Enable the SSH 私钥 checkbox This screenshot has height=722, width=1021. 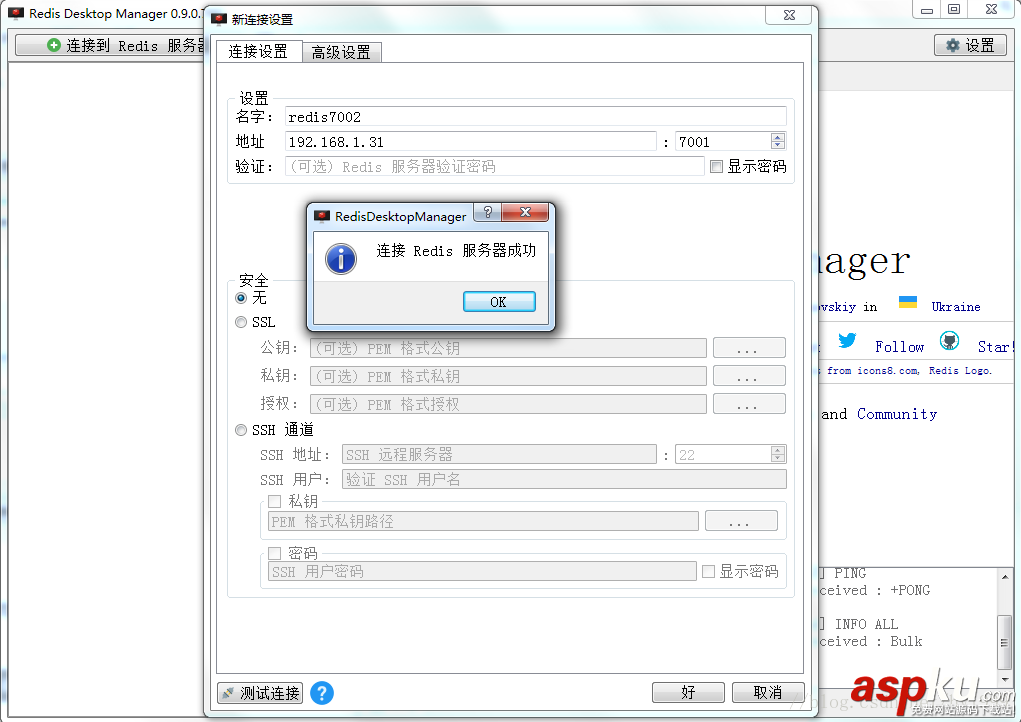275,501
